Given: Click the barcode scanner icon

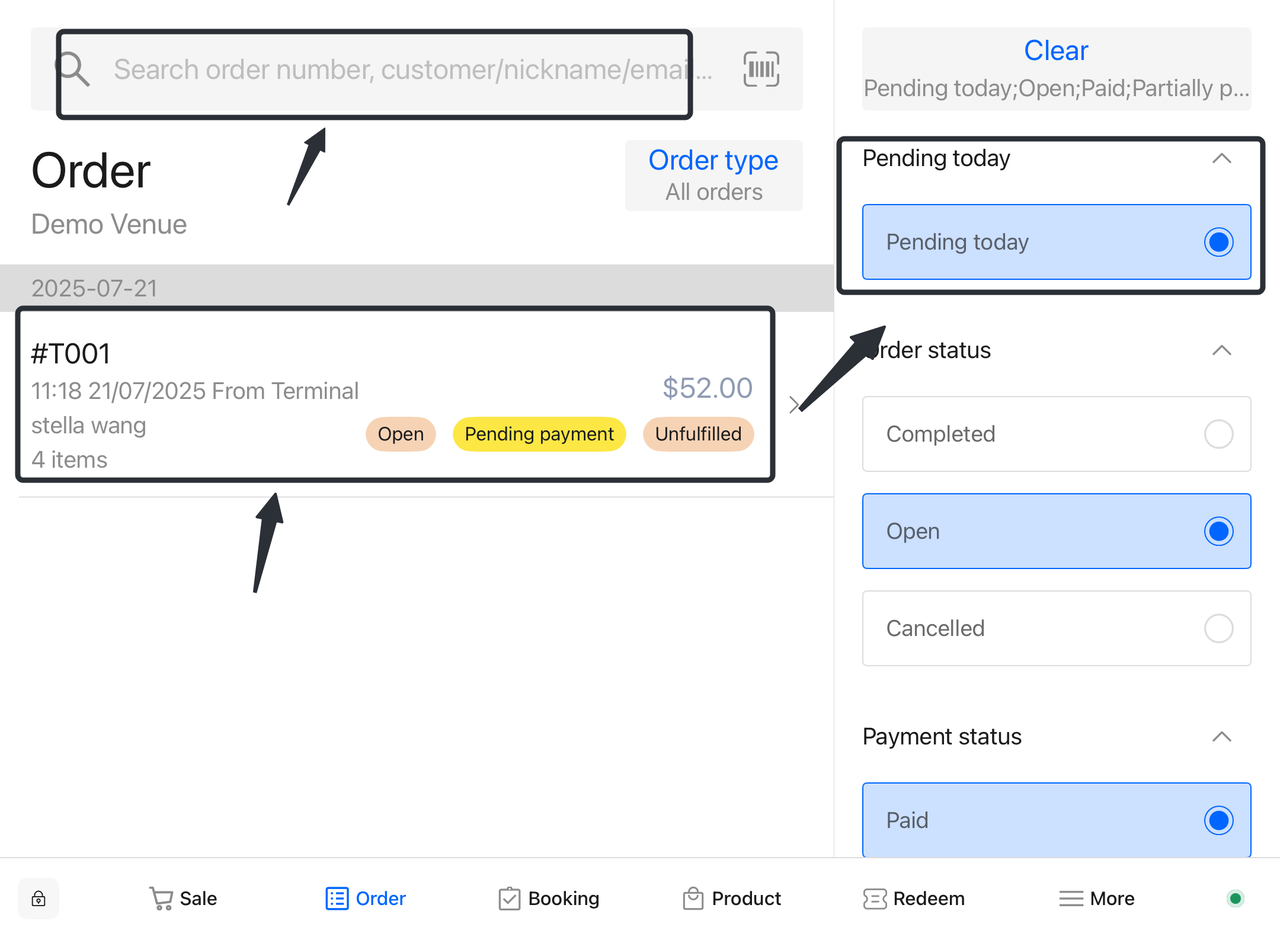Looking at the screenshot, I should tap(761, 69).
